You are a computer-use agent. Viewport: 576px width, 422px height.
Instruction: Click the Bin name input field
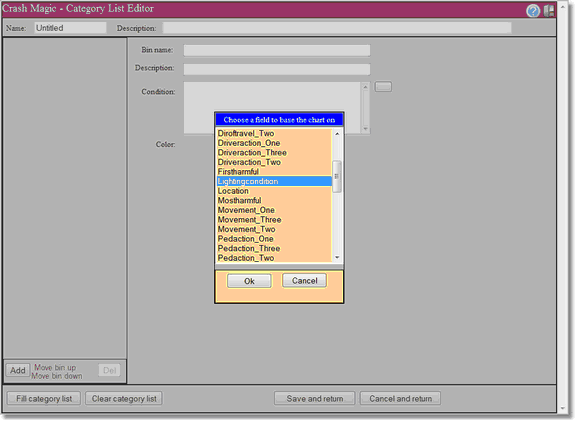tap(277, 50)
